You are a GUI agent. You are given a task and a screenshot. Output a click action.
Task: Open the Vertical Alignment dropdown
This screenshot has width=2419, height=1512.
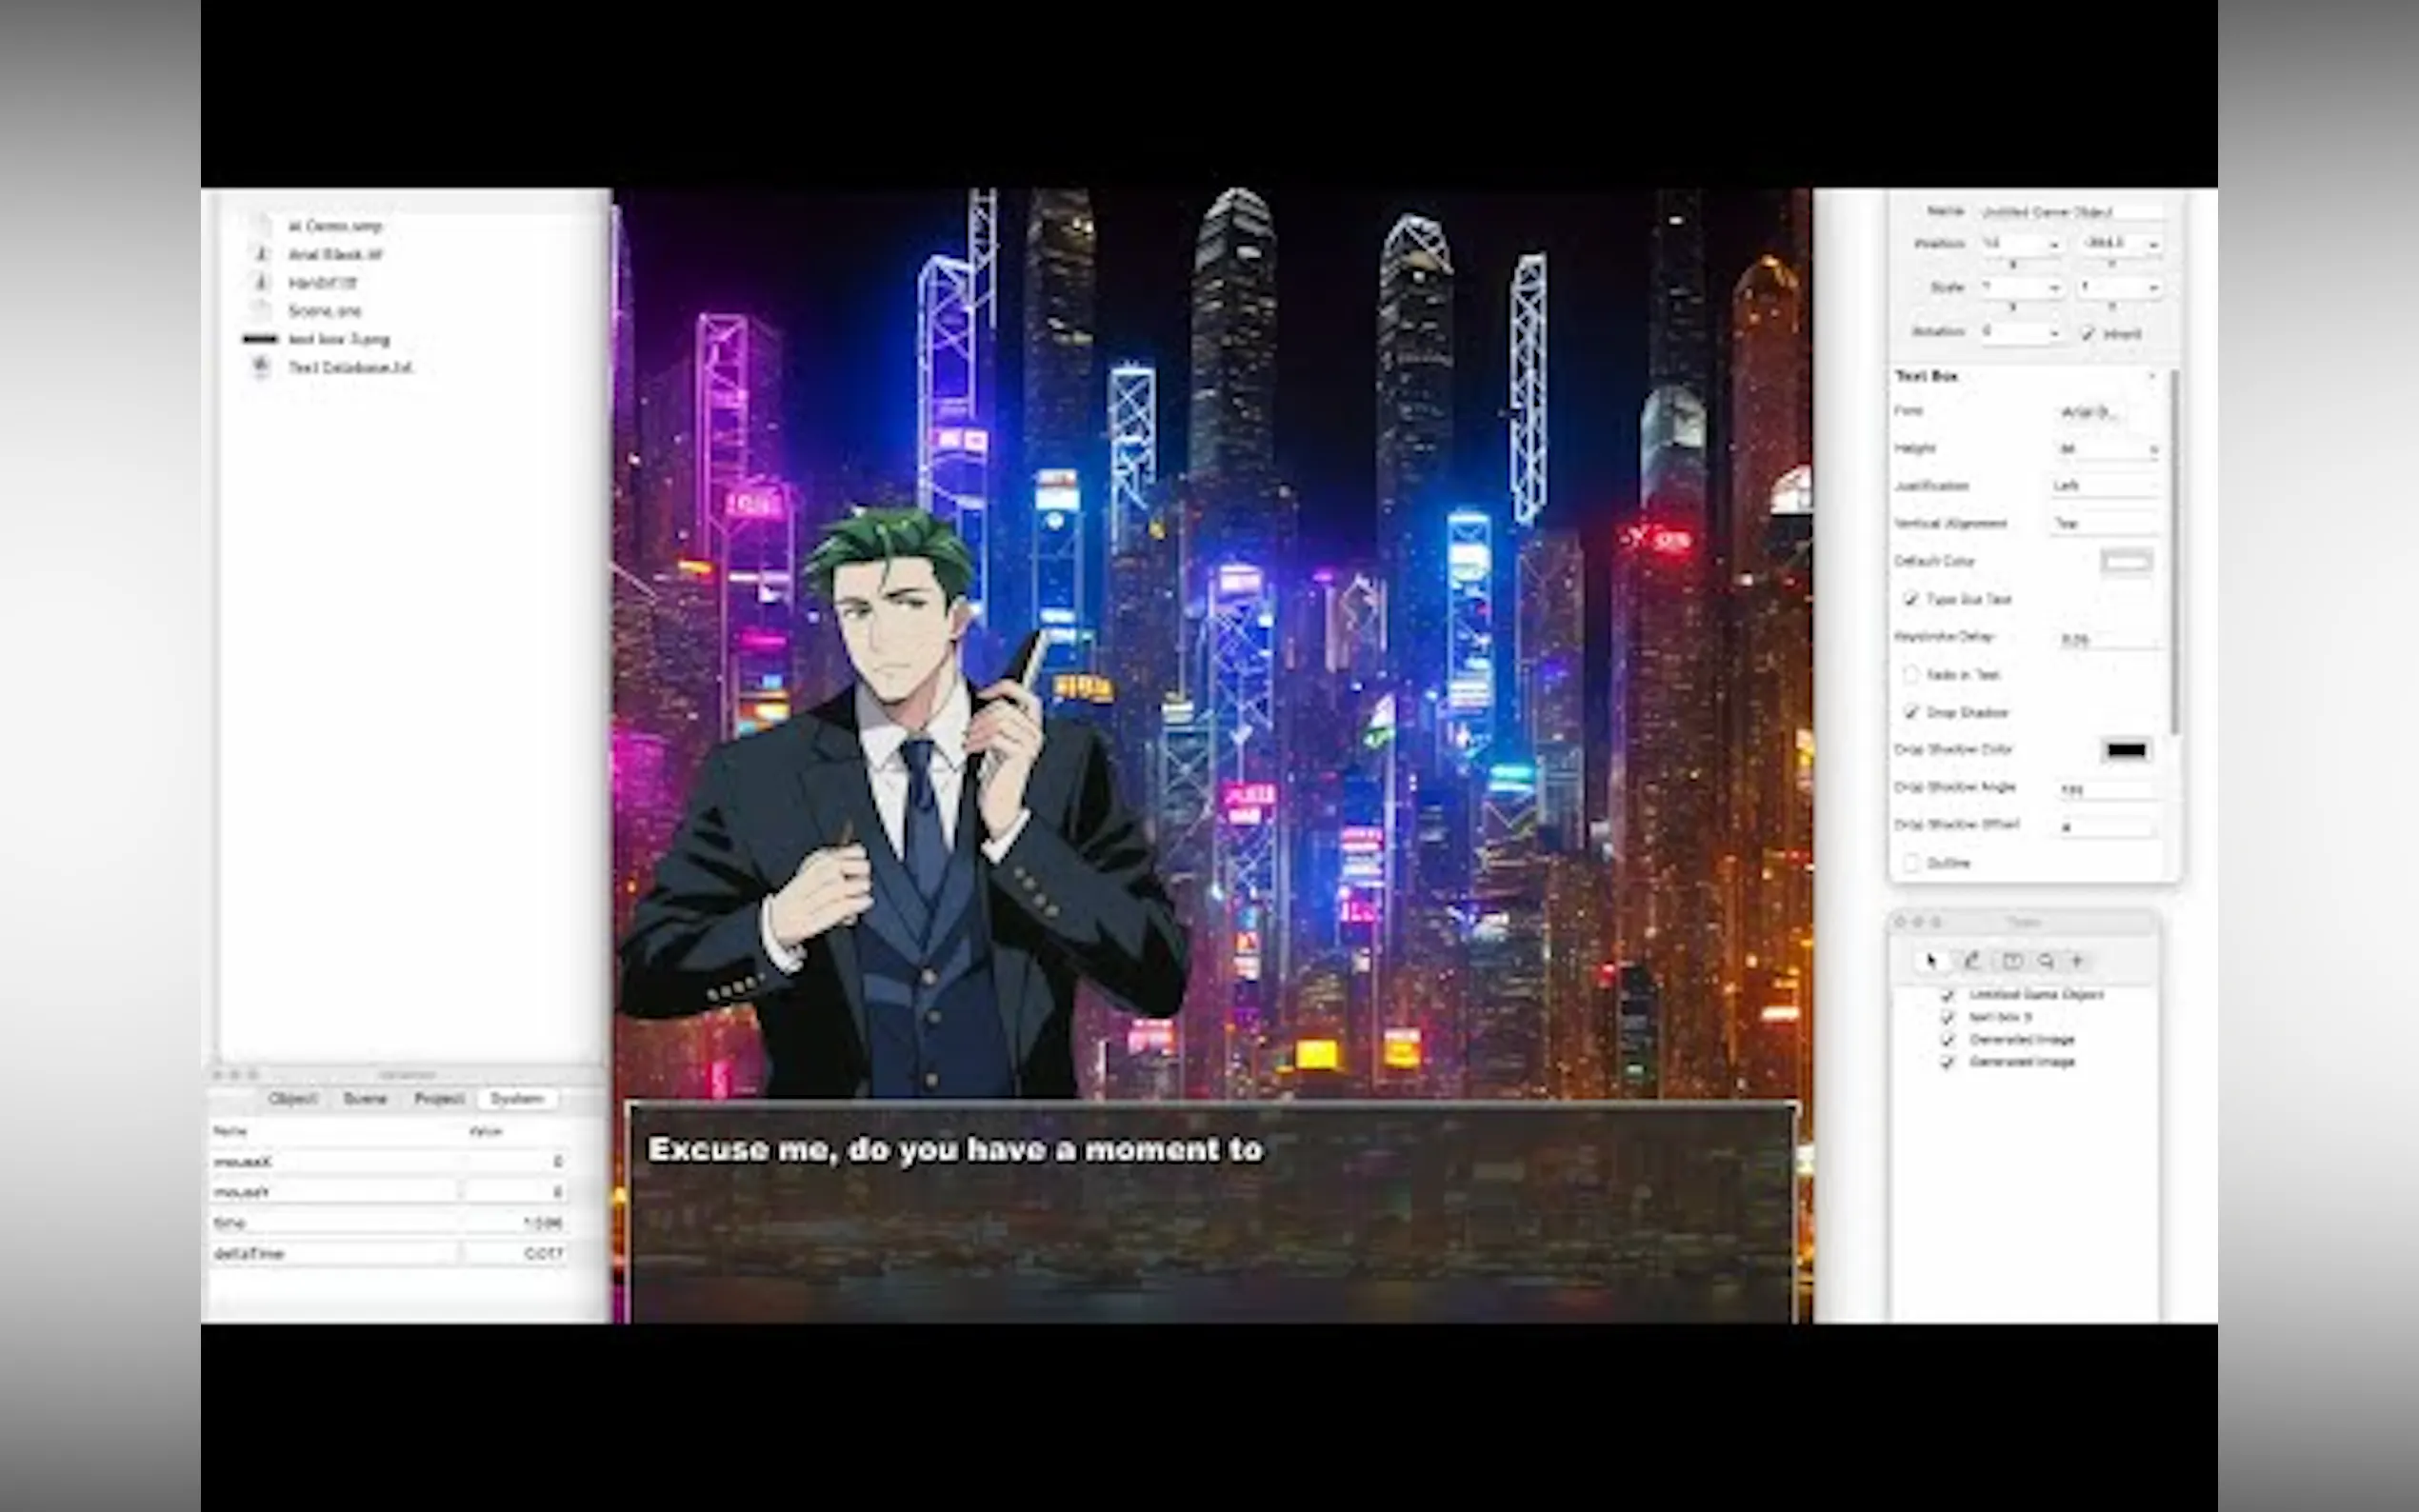click(2103, 523)
